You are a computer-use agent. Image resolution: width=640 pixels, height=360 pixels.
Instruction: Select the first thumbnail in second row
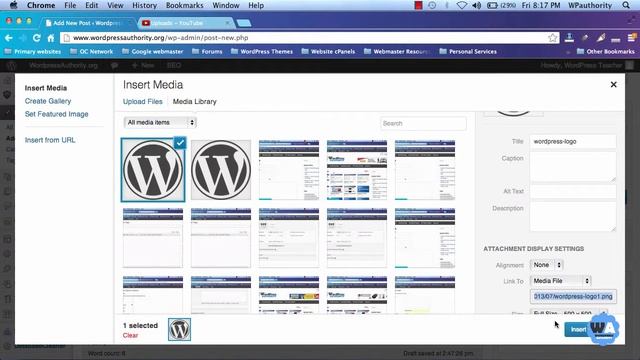click(x=153, y=238)
